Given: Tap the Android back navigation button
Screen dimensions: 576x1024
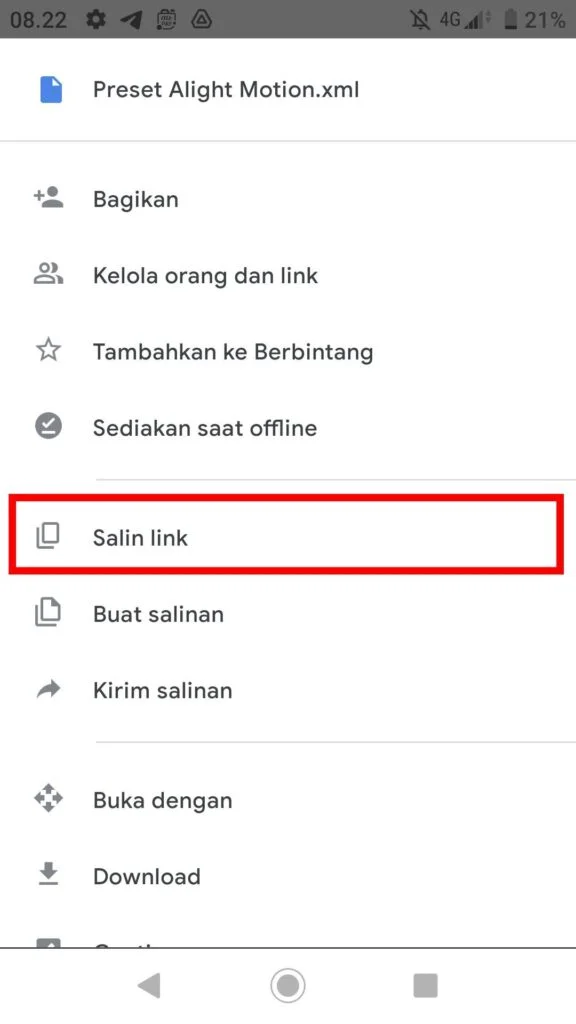Looking at the screenshot, I should 150,985.
